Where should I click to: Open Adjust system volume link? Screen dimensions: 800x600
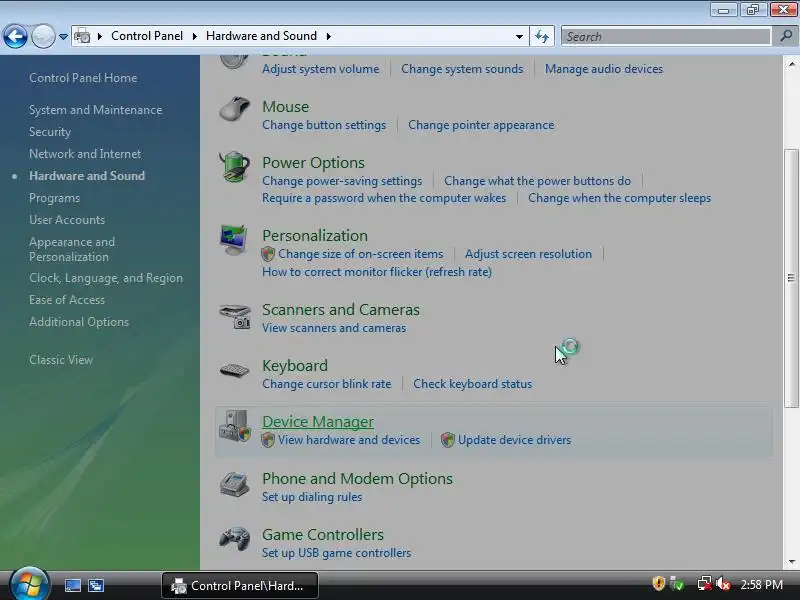320,69
